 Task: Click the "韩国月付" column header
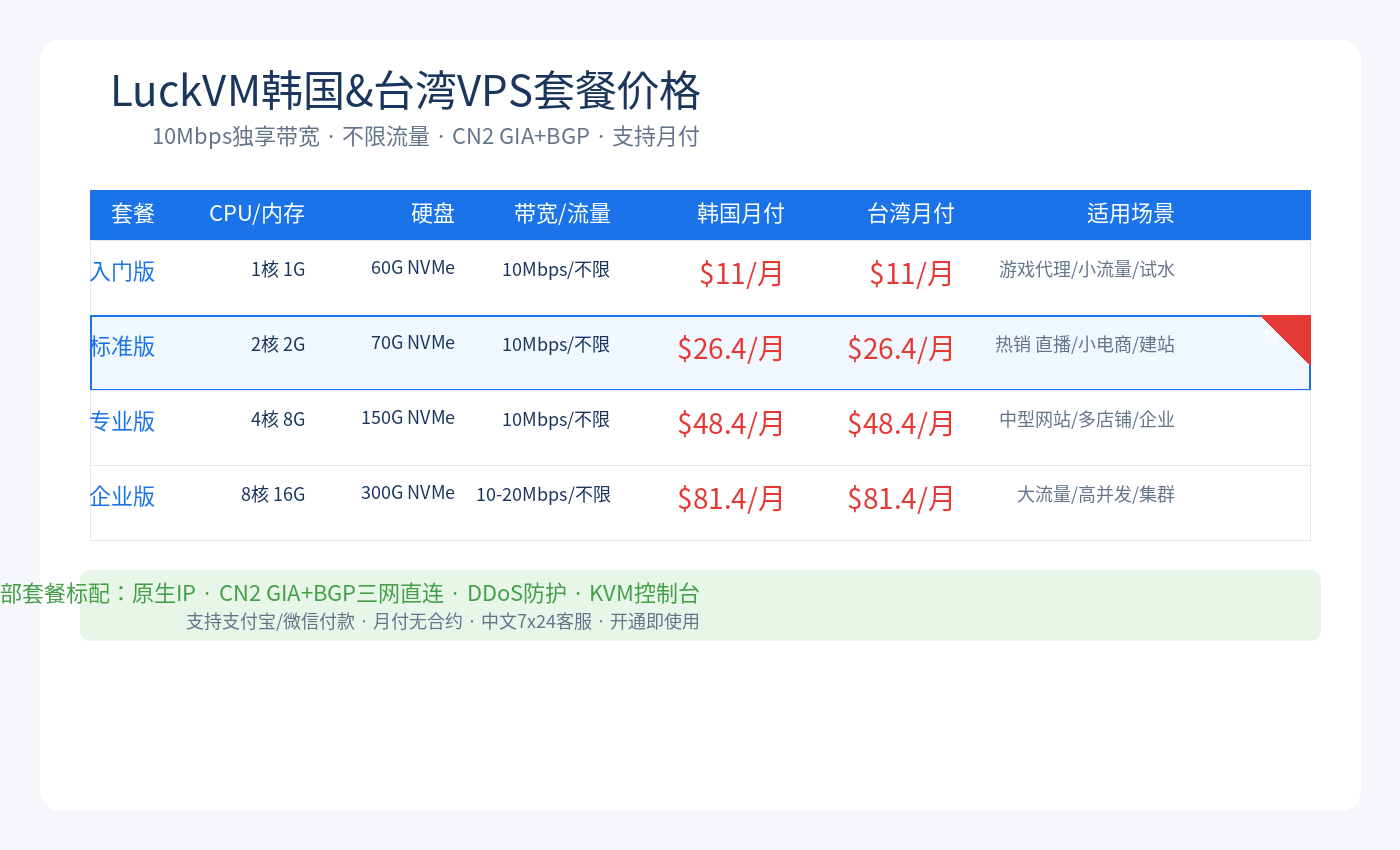(x=741, y=213)
